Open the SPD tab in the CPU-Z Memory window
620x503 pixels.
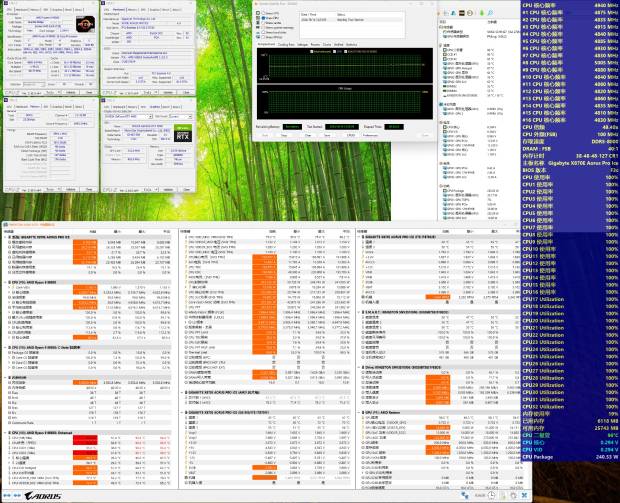[46, 107]
